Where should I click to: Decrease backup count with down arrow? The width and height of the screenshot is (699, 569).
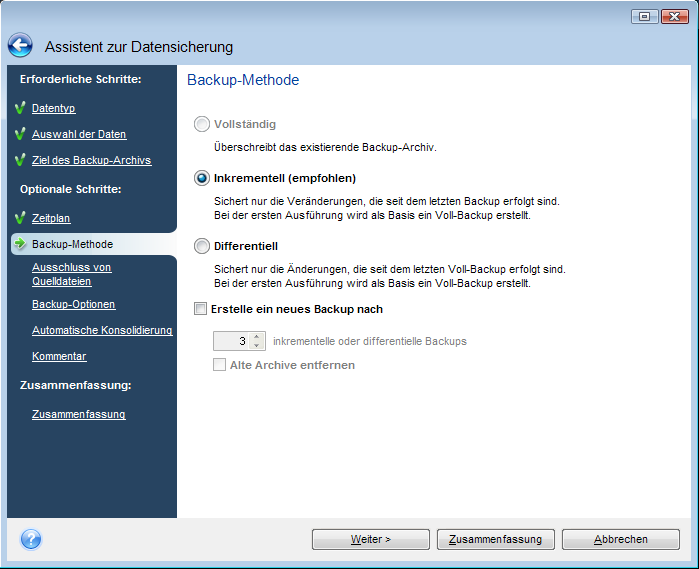[257, 346]
